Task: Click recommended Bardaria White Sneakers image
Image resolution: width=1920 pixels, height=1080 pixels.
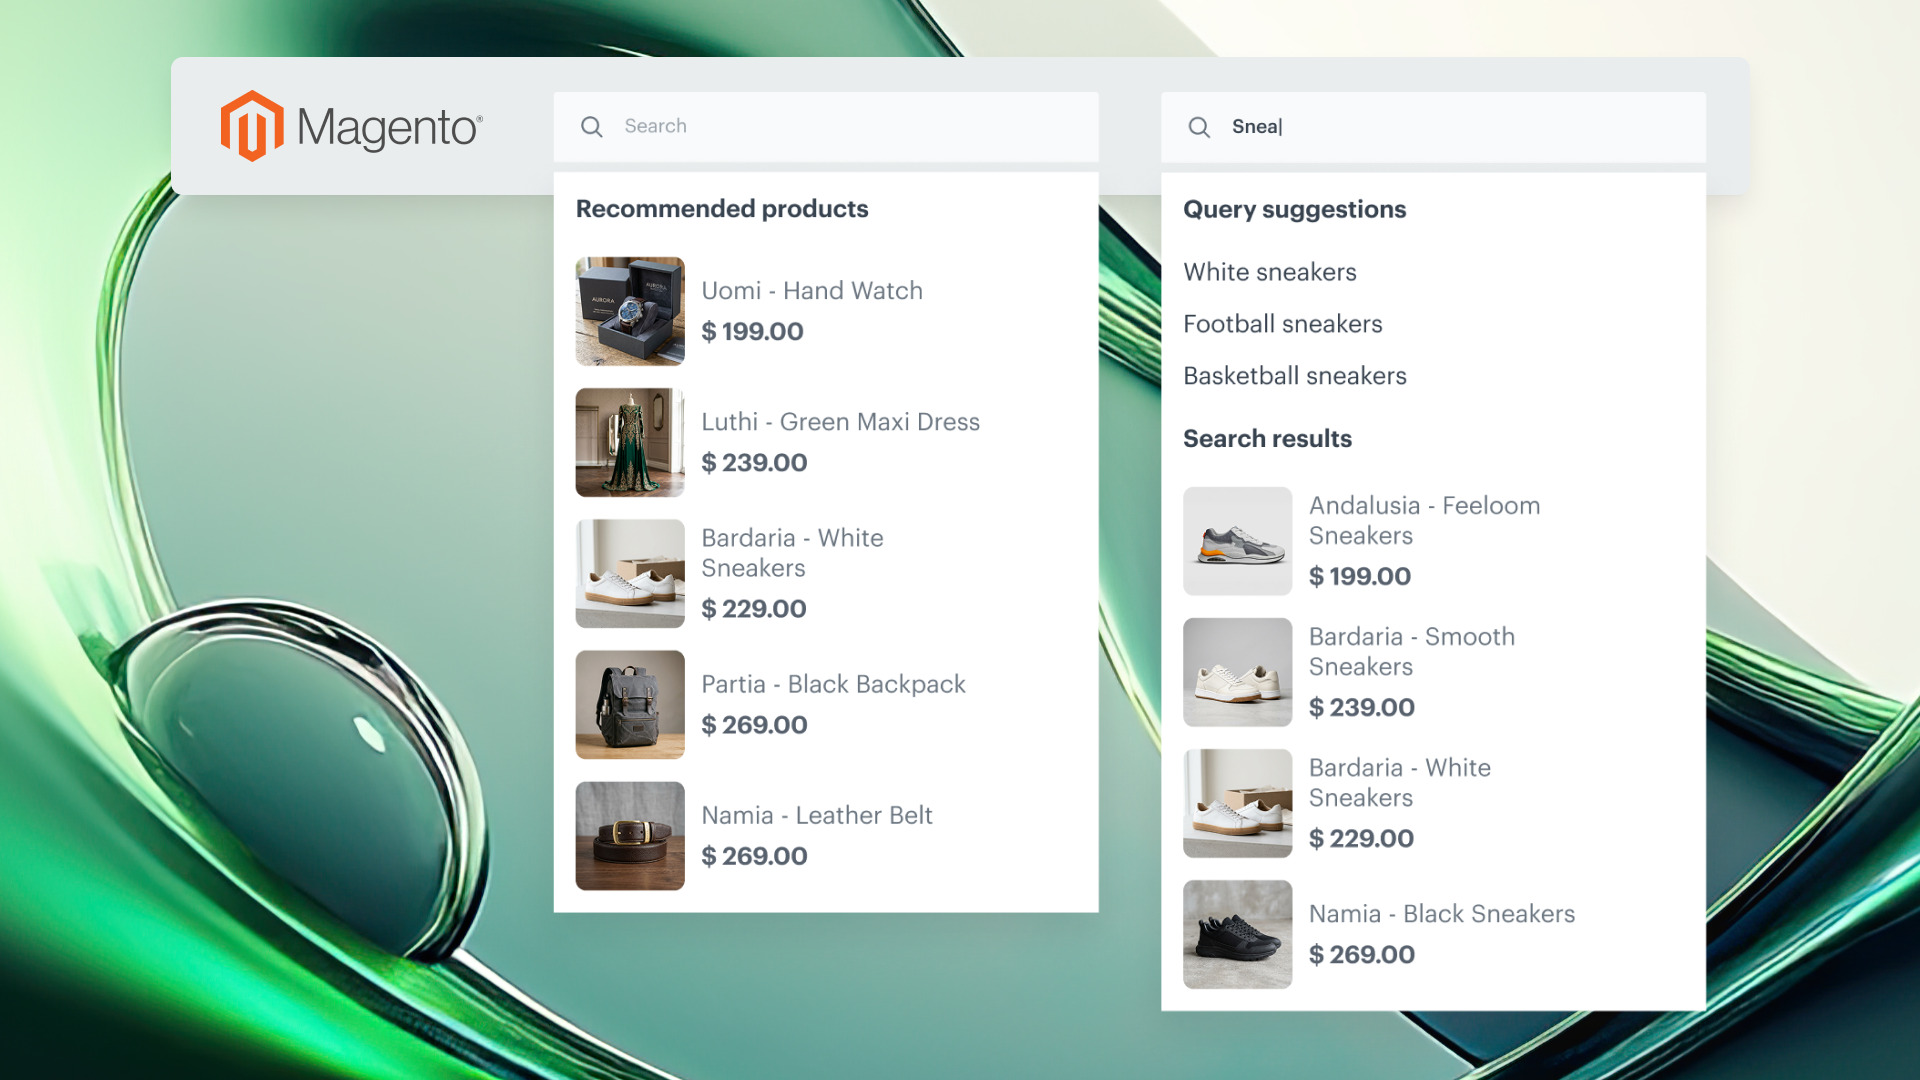Action: (630, 573)
